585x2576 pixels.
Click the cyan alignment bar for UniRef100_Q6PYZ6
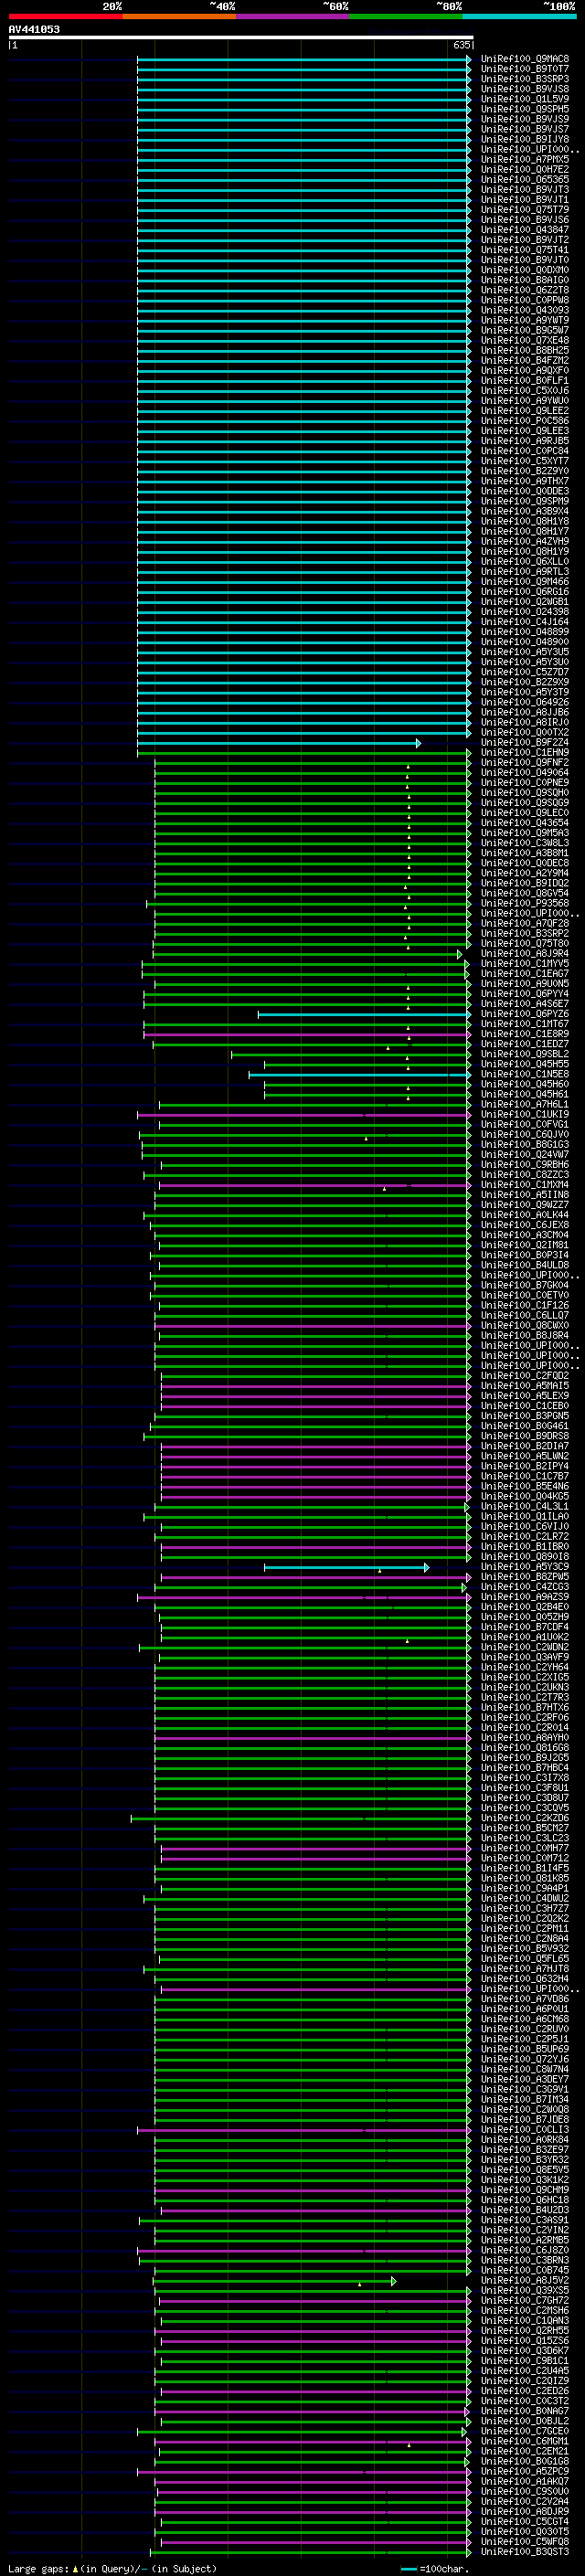coord(363,1014)
